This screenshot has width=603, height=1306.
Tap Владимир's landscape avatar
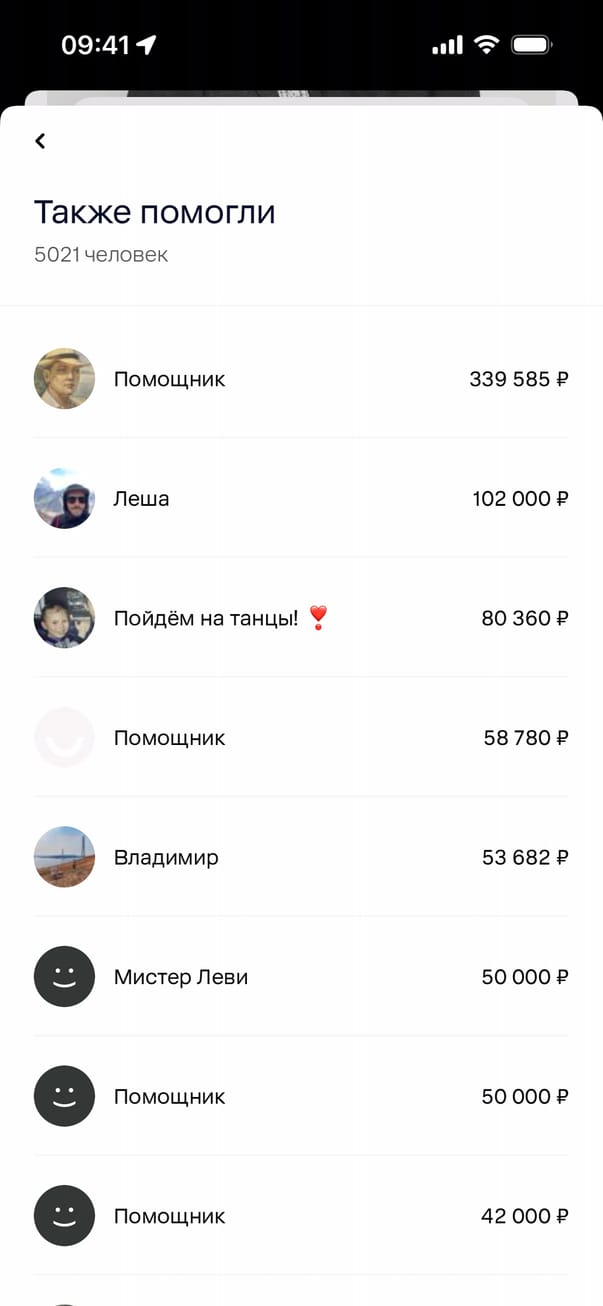[x=64, y=857]
